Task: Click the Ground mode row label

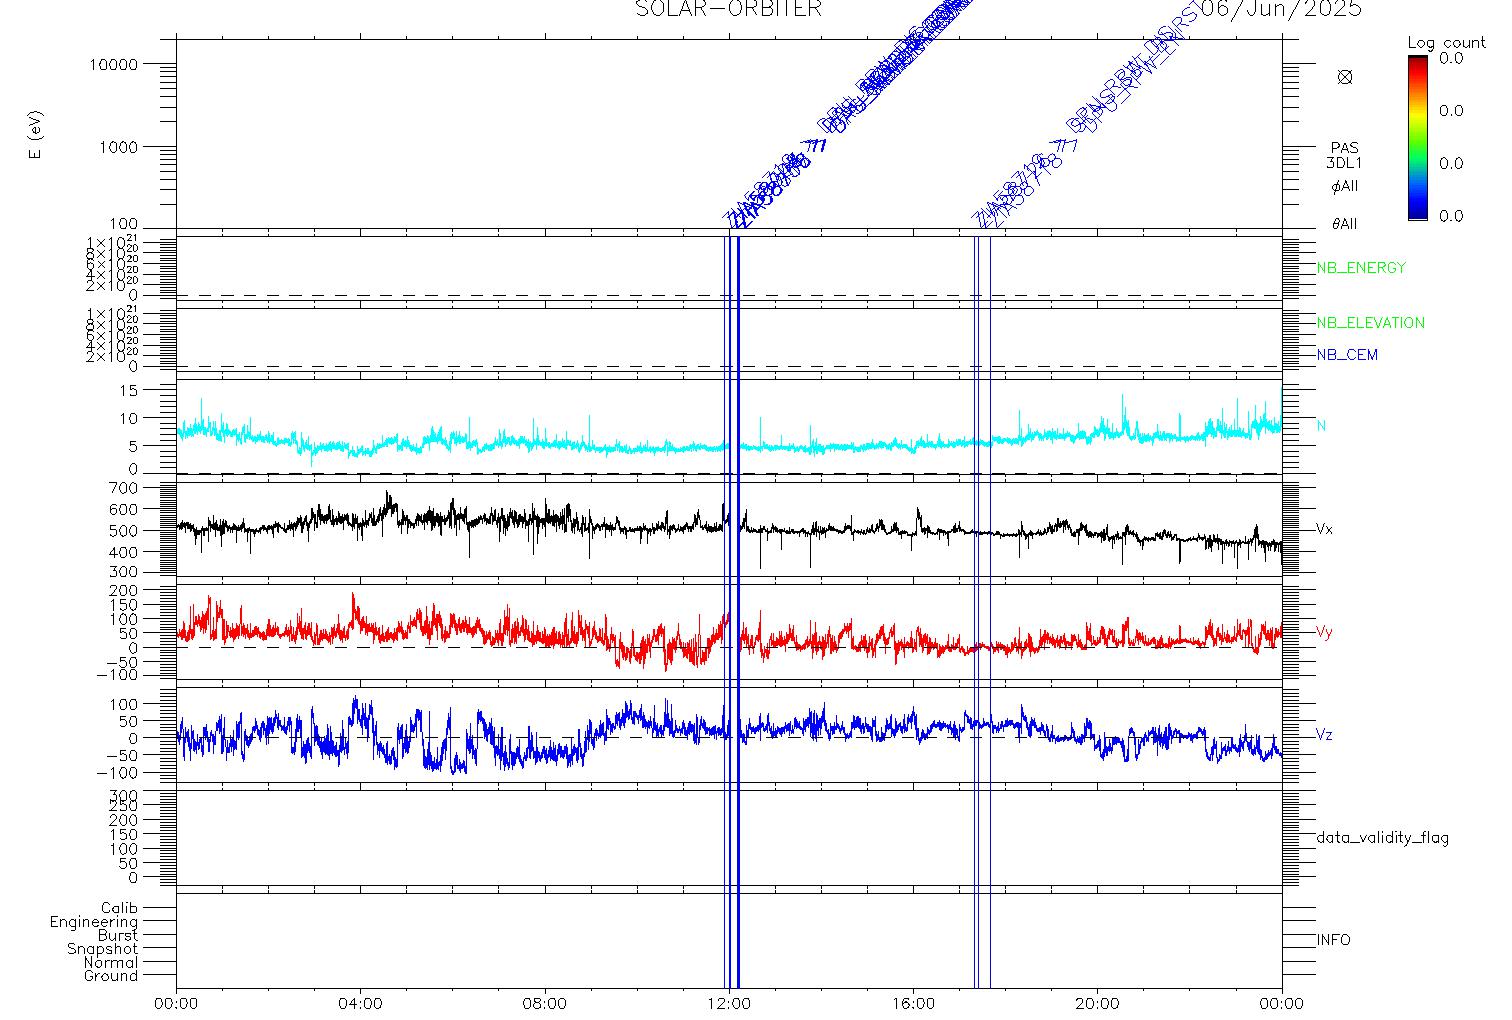Action: 111,976
